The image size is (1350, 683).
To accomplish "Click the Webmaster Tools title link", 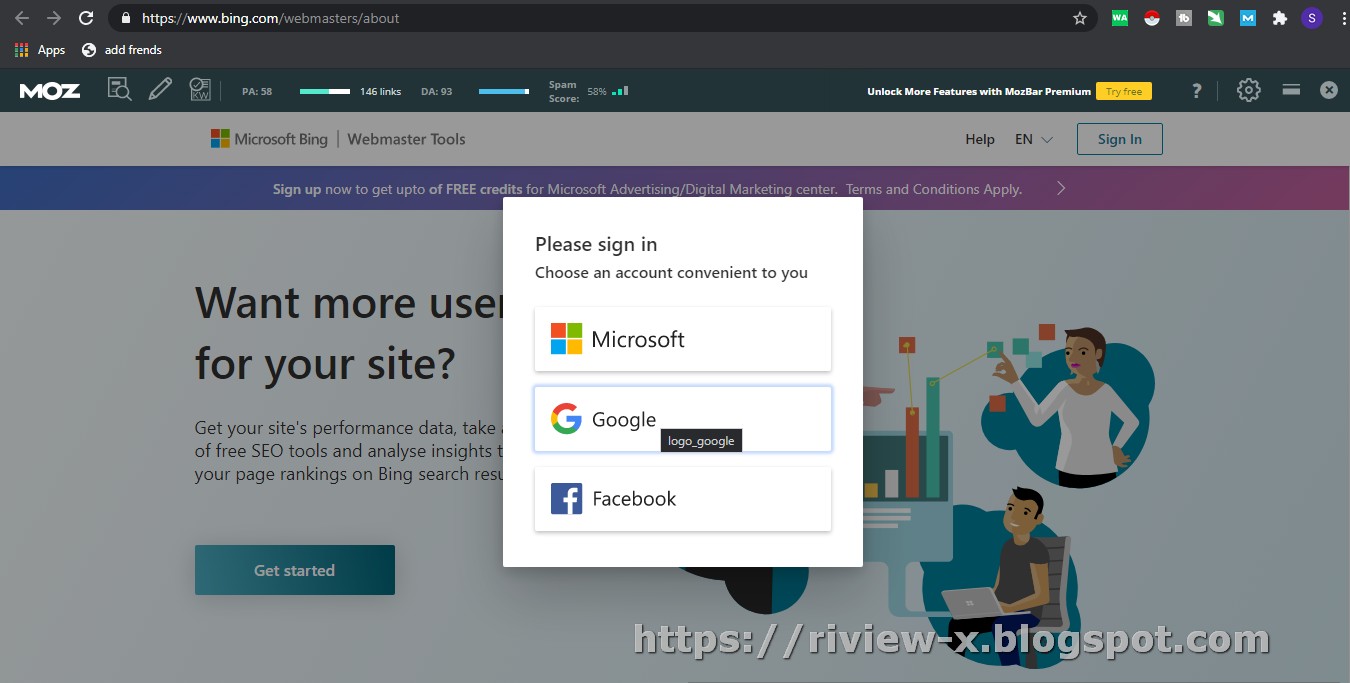I will point(406,139).
